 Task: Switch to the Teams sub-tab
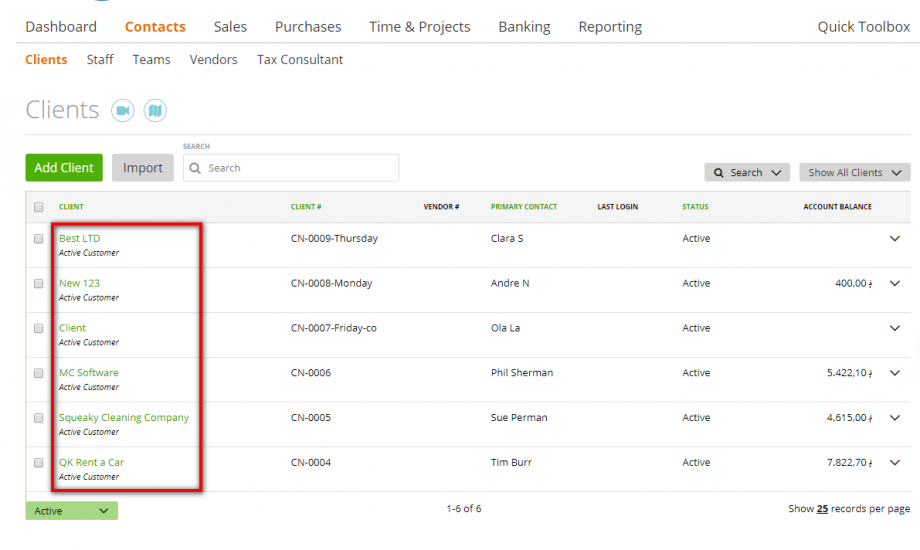pyautogui.click(x=151, y=60)
